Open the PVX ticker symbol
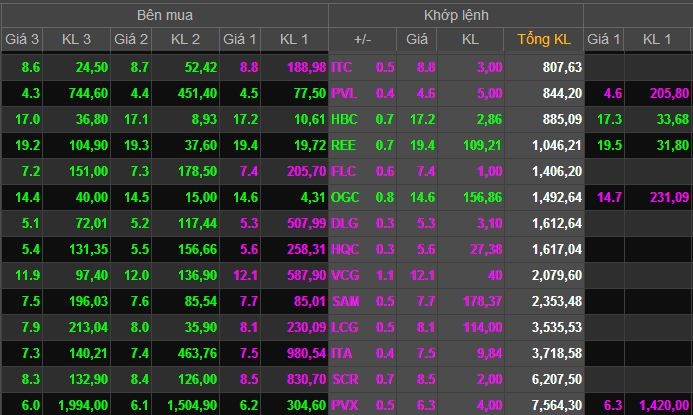The width and height of the screenshot is (693, 415). pyautogui.click(x=342, y=405)
